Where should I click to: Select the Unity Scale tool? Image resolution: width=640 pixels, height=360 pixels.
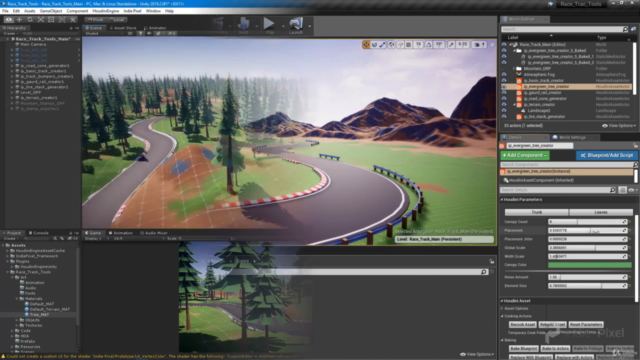40,19
